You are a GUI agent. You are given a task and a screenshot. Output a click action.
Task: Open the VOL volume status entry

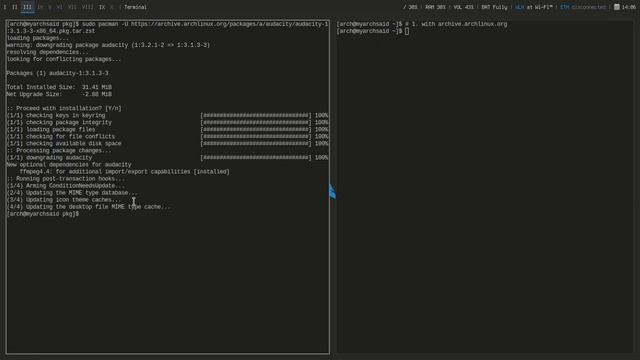463,7
